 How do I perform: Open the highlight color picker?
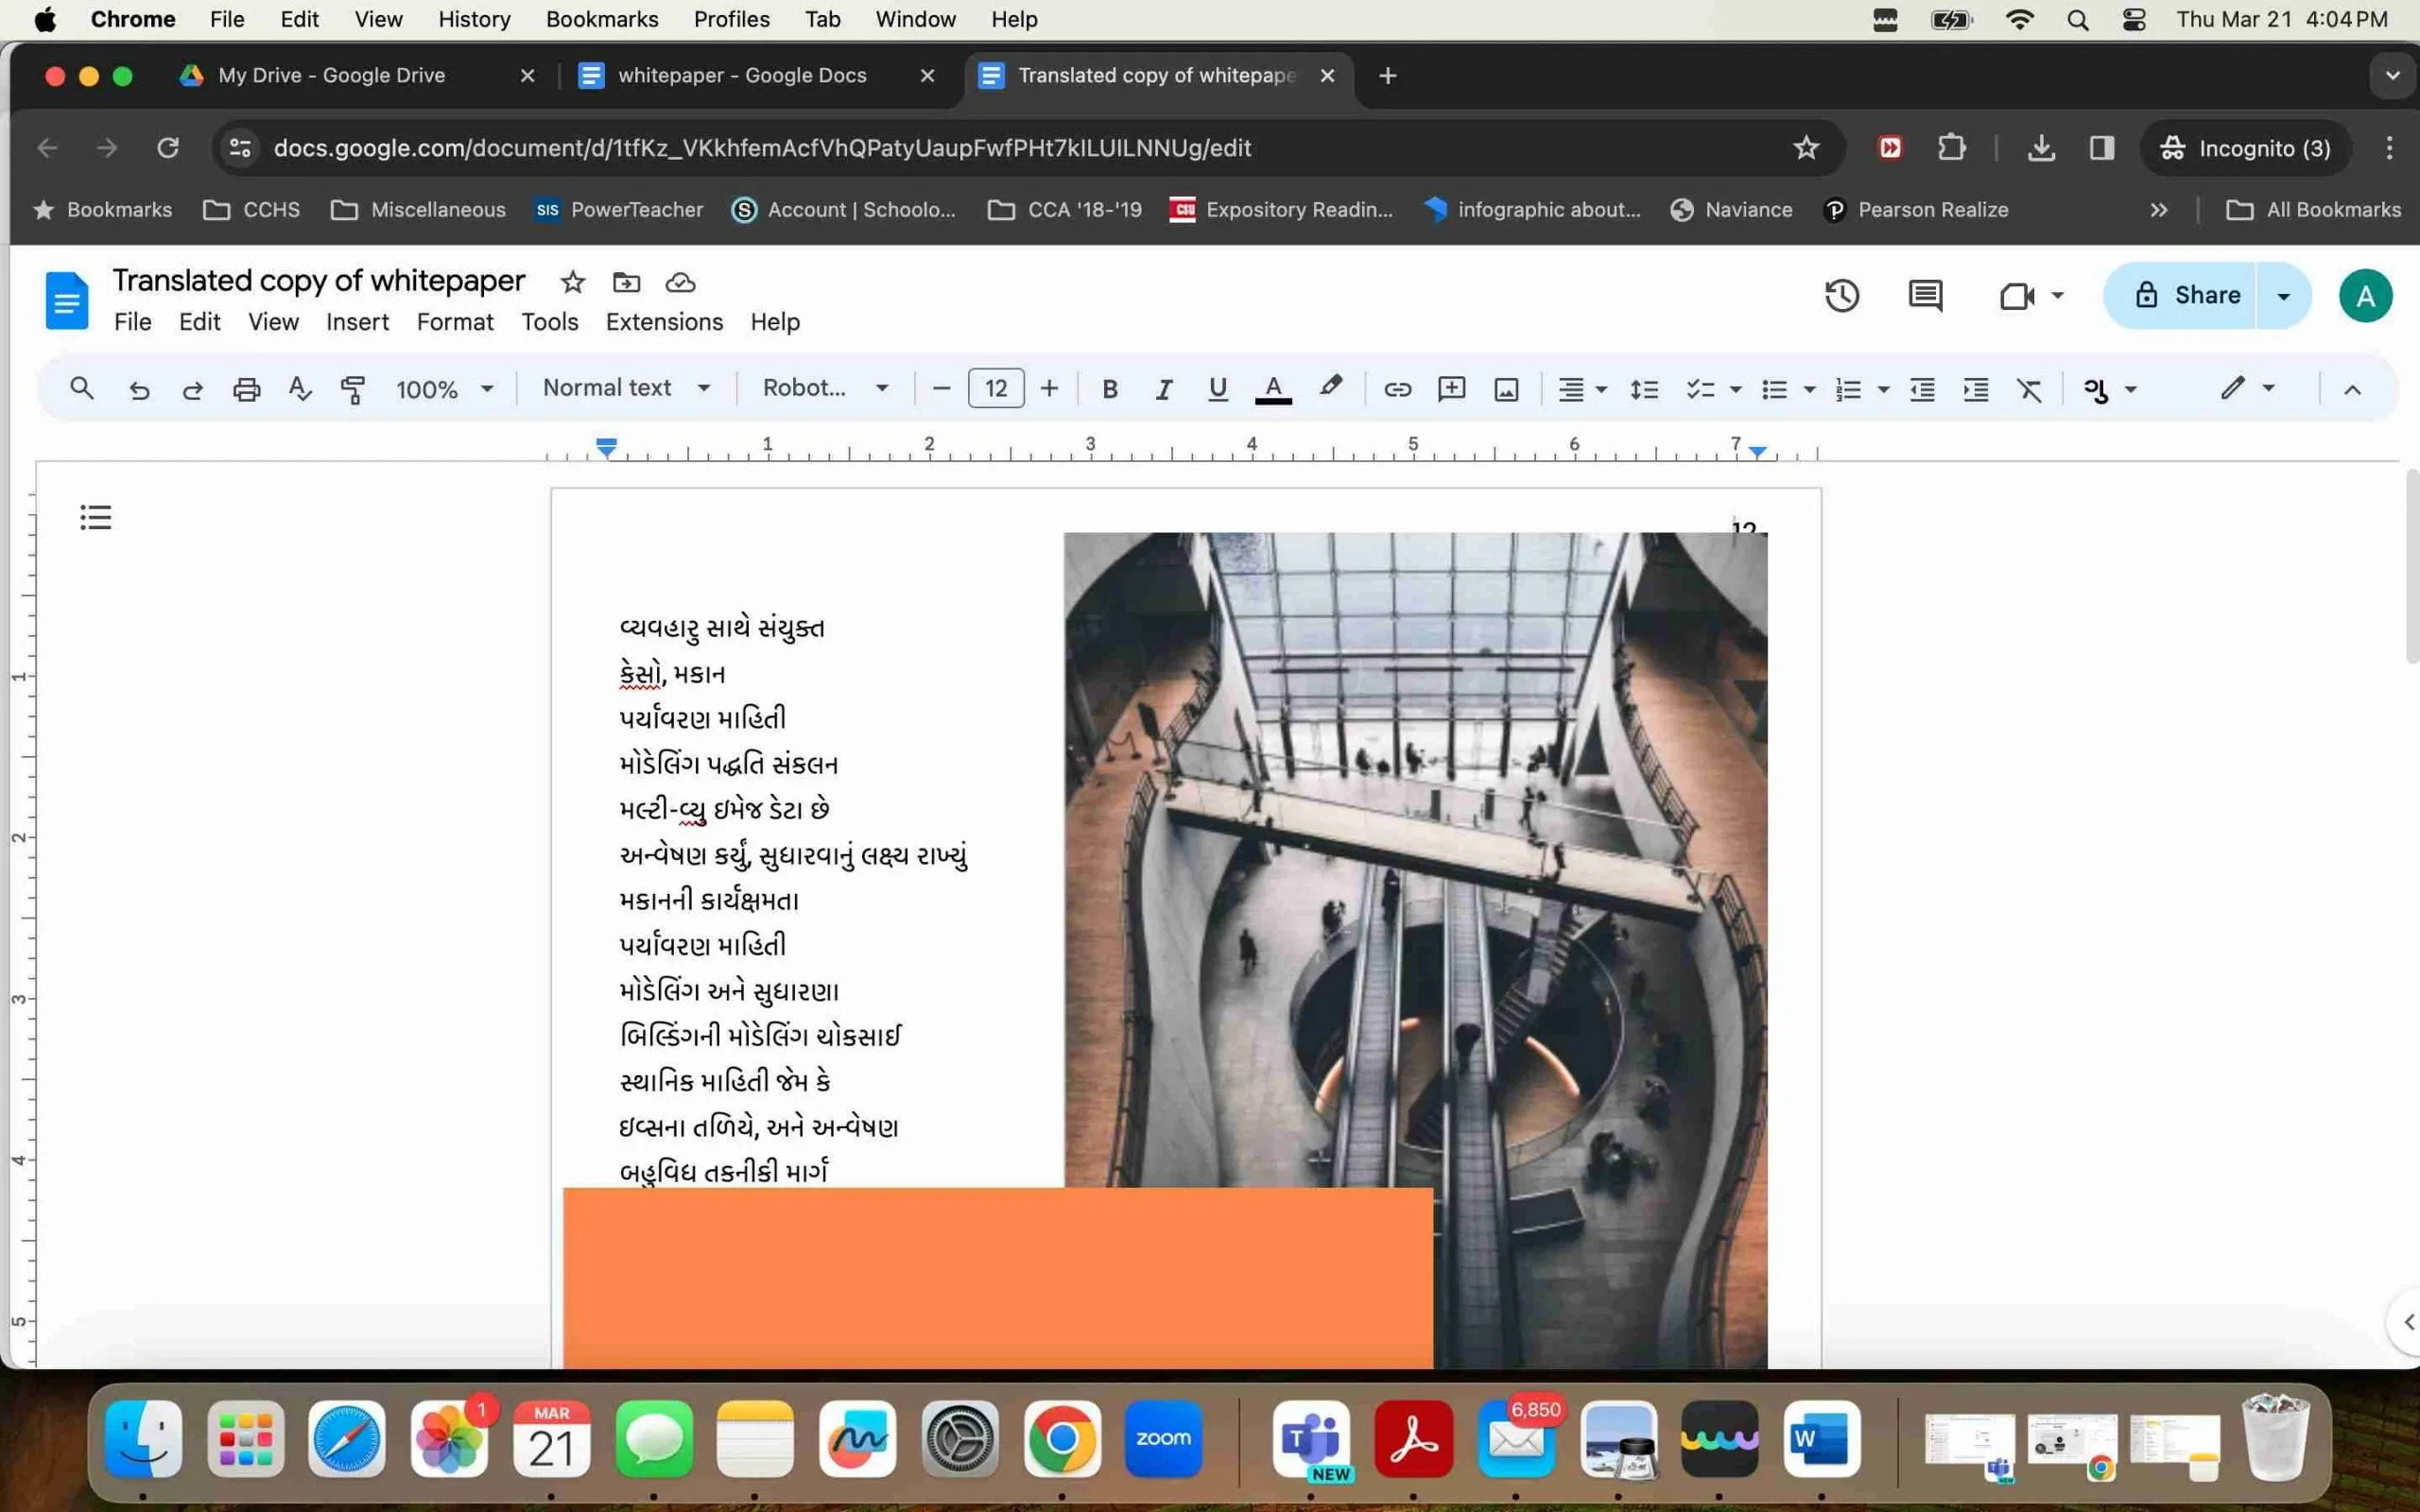1330,387
